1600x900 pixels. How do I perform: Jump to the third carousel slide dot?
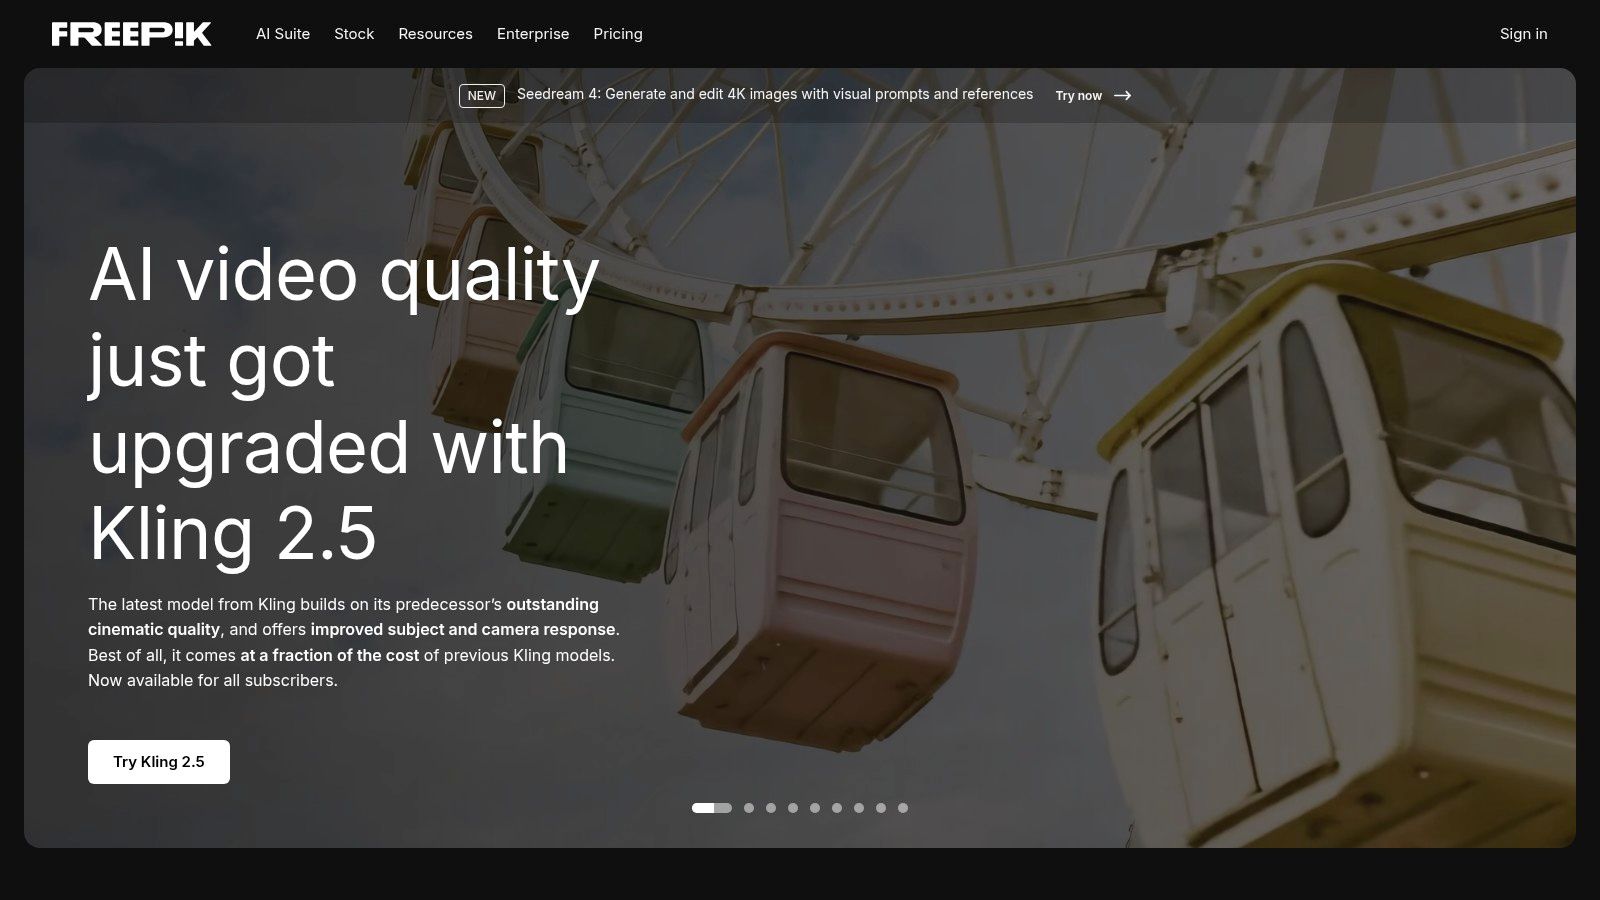pos(771,808)
